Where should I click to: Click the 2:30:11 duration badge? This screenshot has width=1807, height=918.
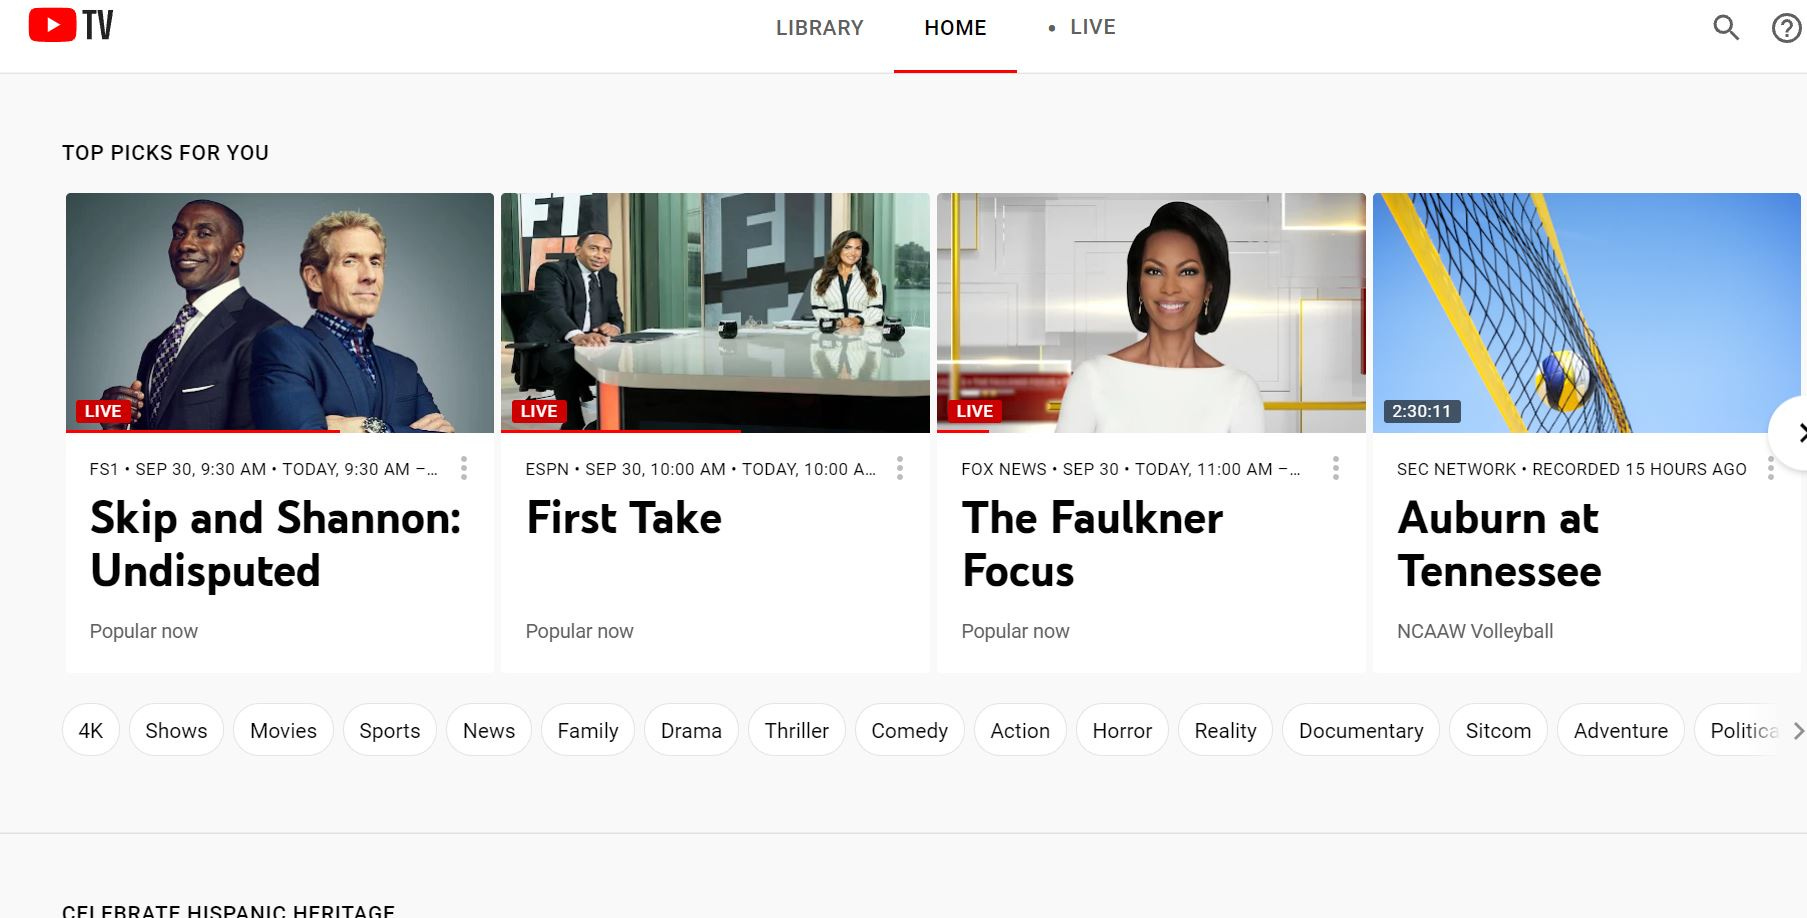coord(1421,411)
